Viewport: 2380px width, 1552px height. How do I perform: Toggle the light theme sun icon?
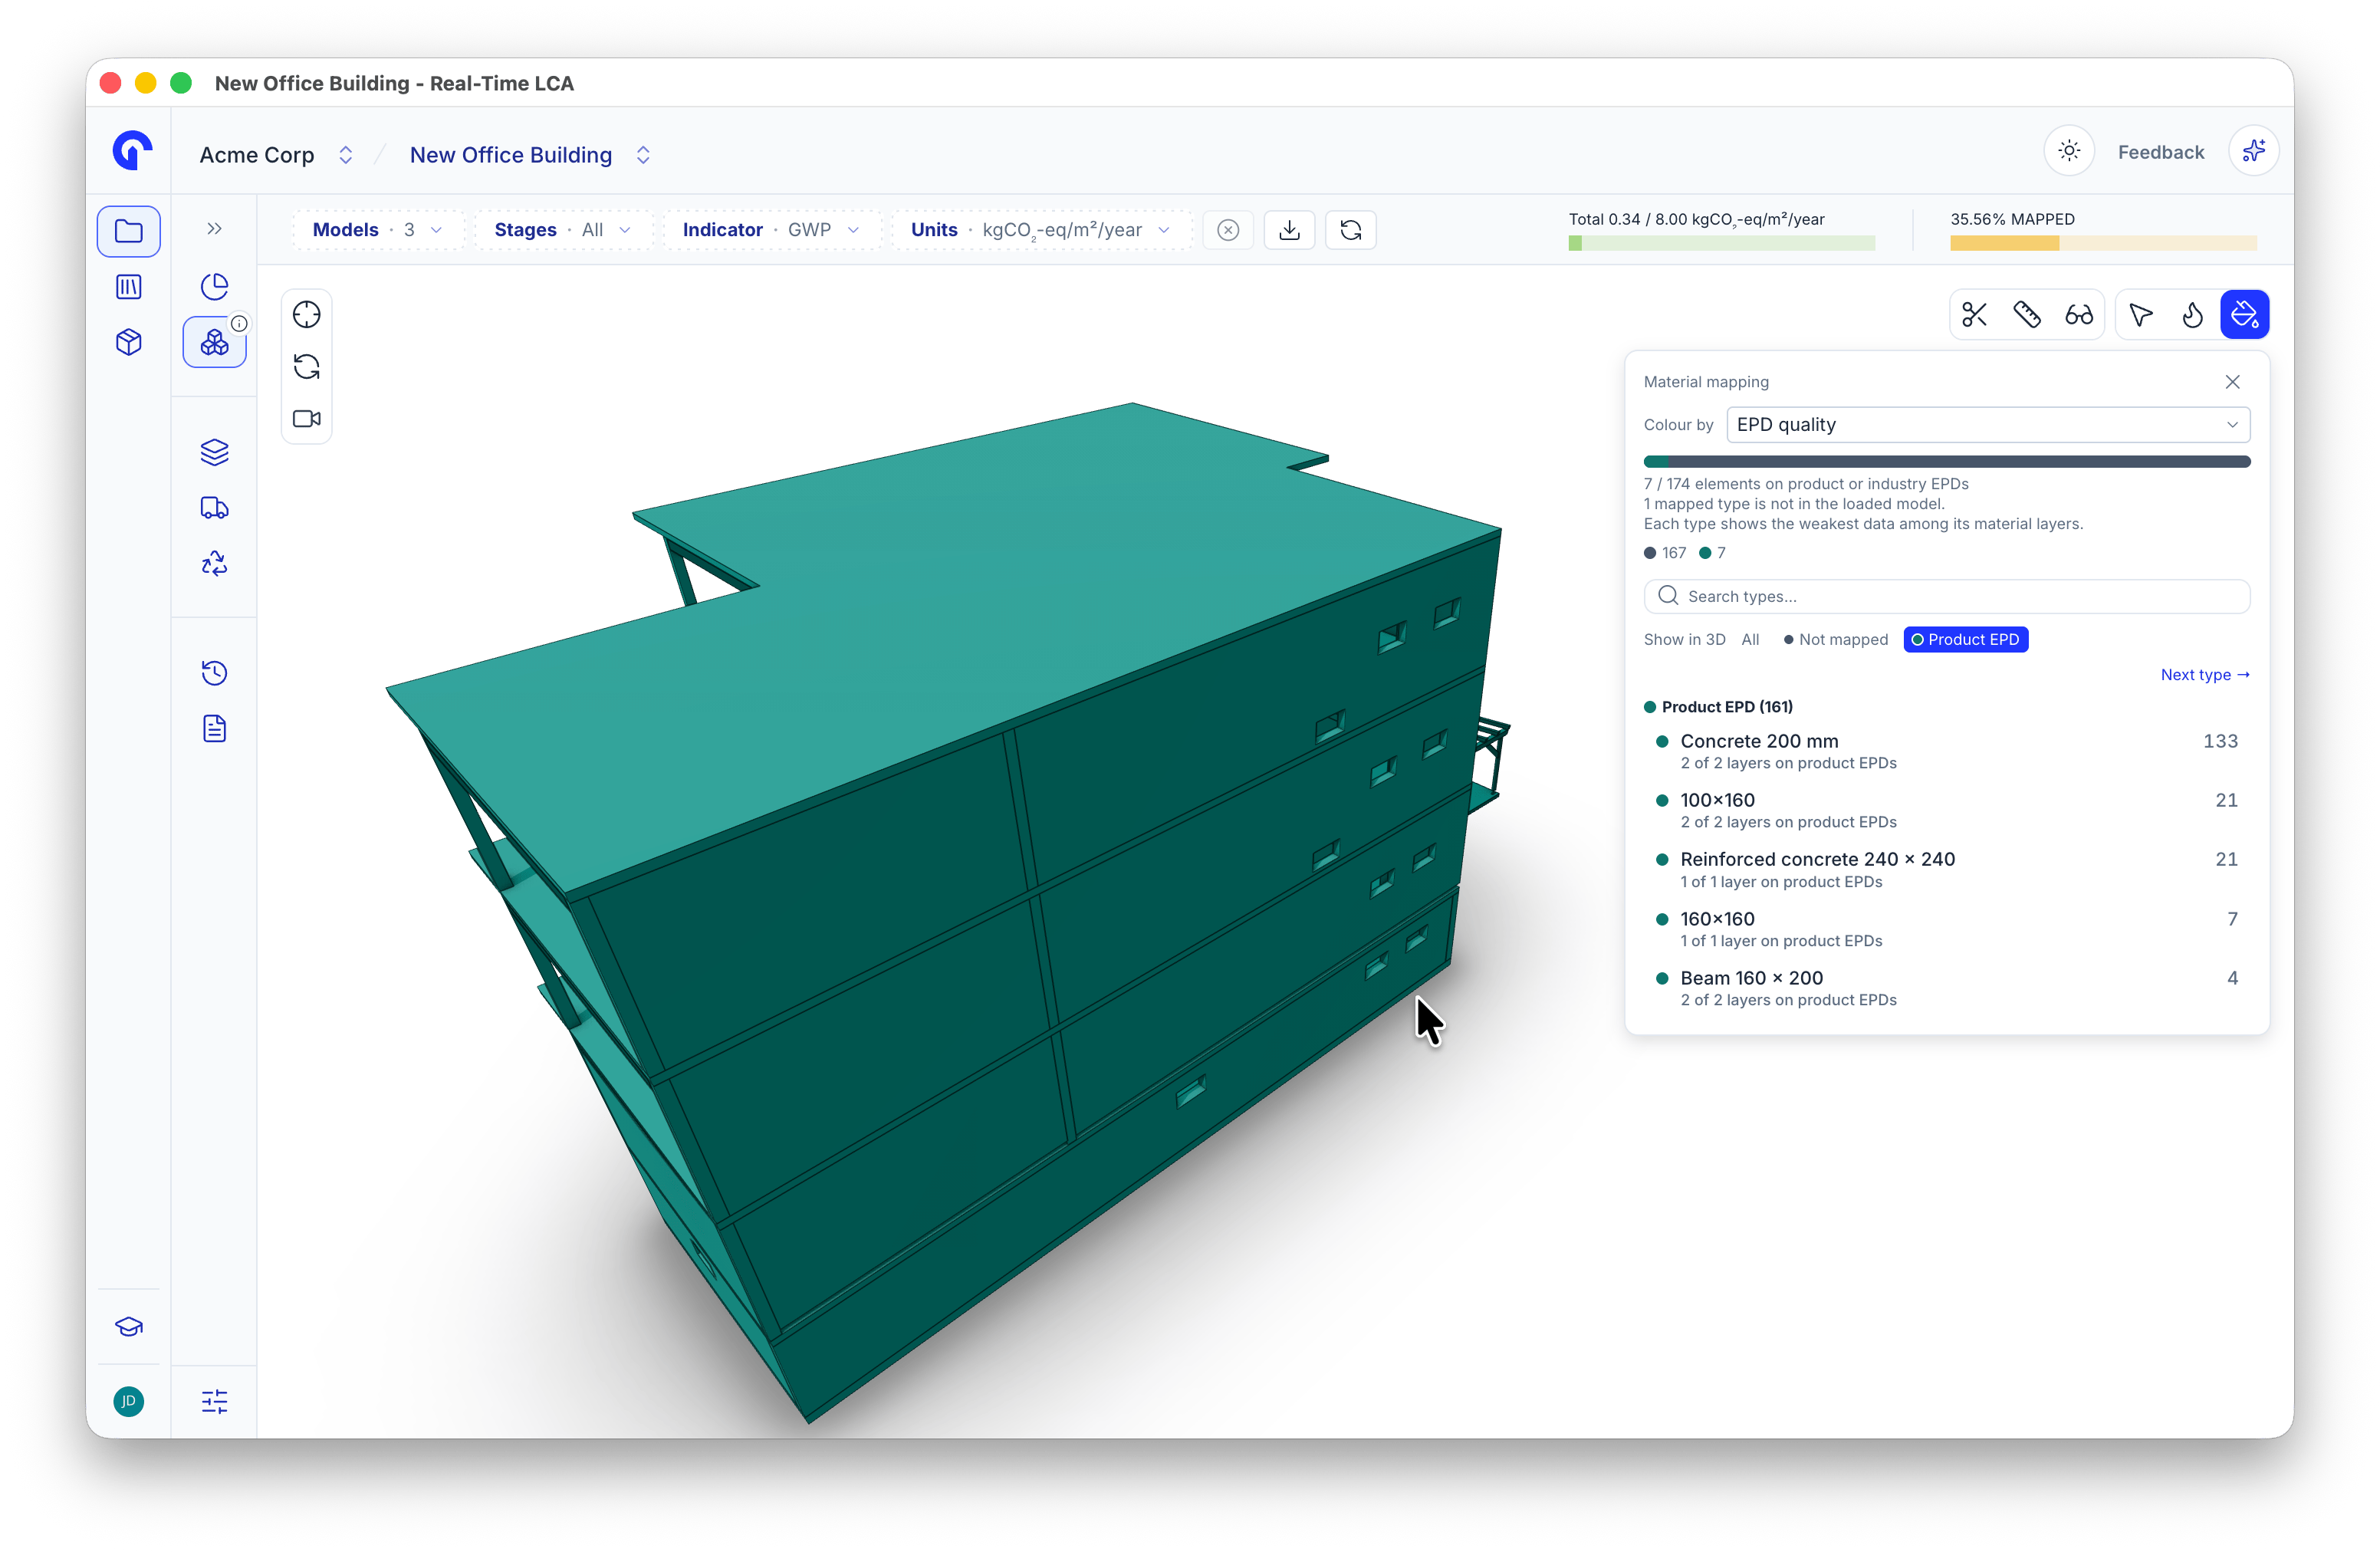(x=2069, y=151)
